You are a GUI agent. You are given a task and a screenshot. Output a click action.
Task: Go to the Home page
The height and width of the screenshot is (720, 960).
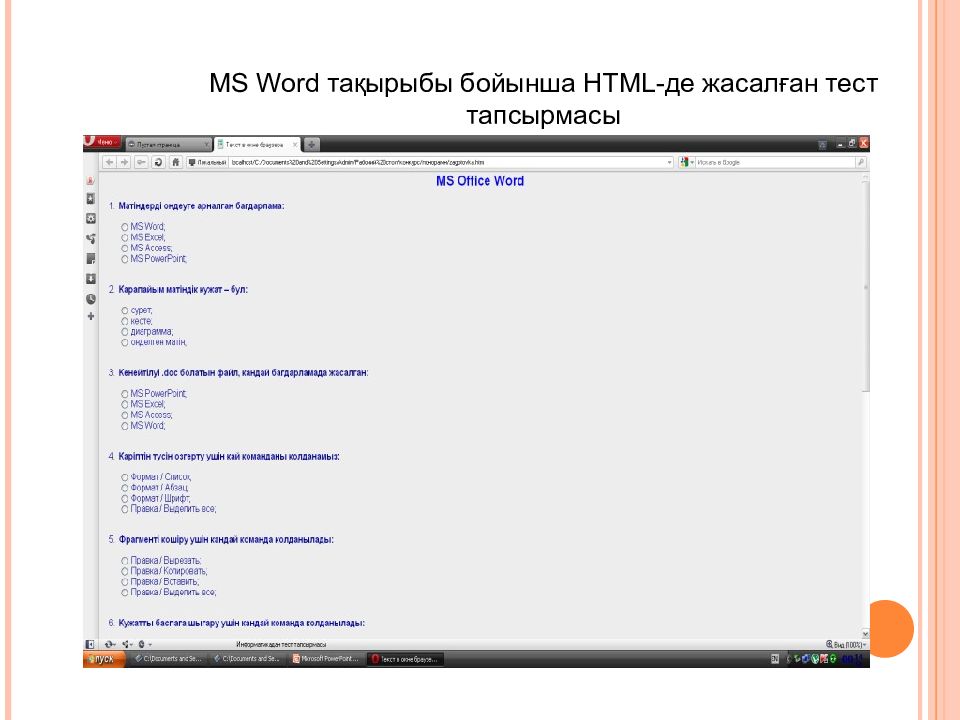(x=176, y=162)
